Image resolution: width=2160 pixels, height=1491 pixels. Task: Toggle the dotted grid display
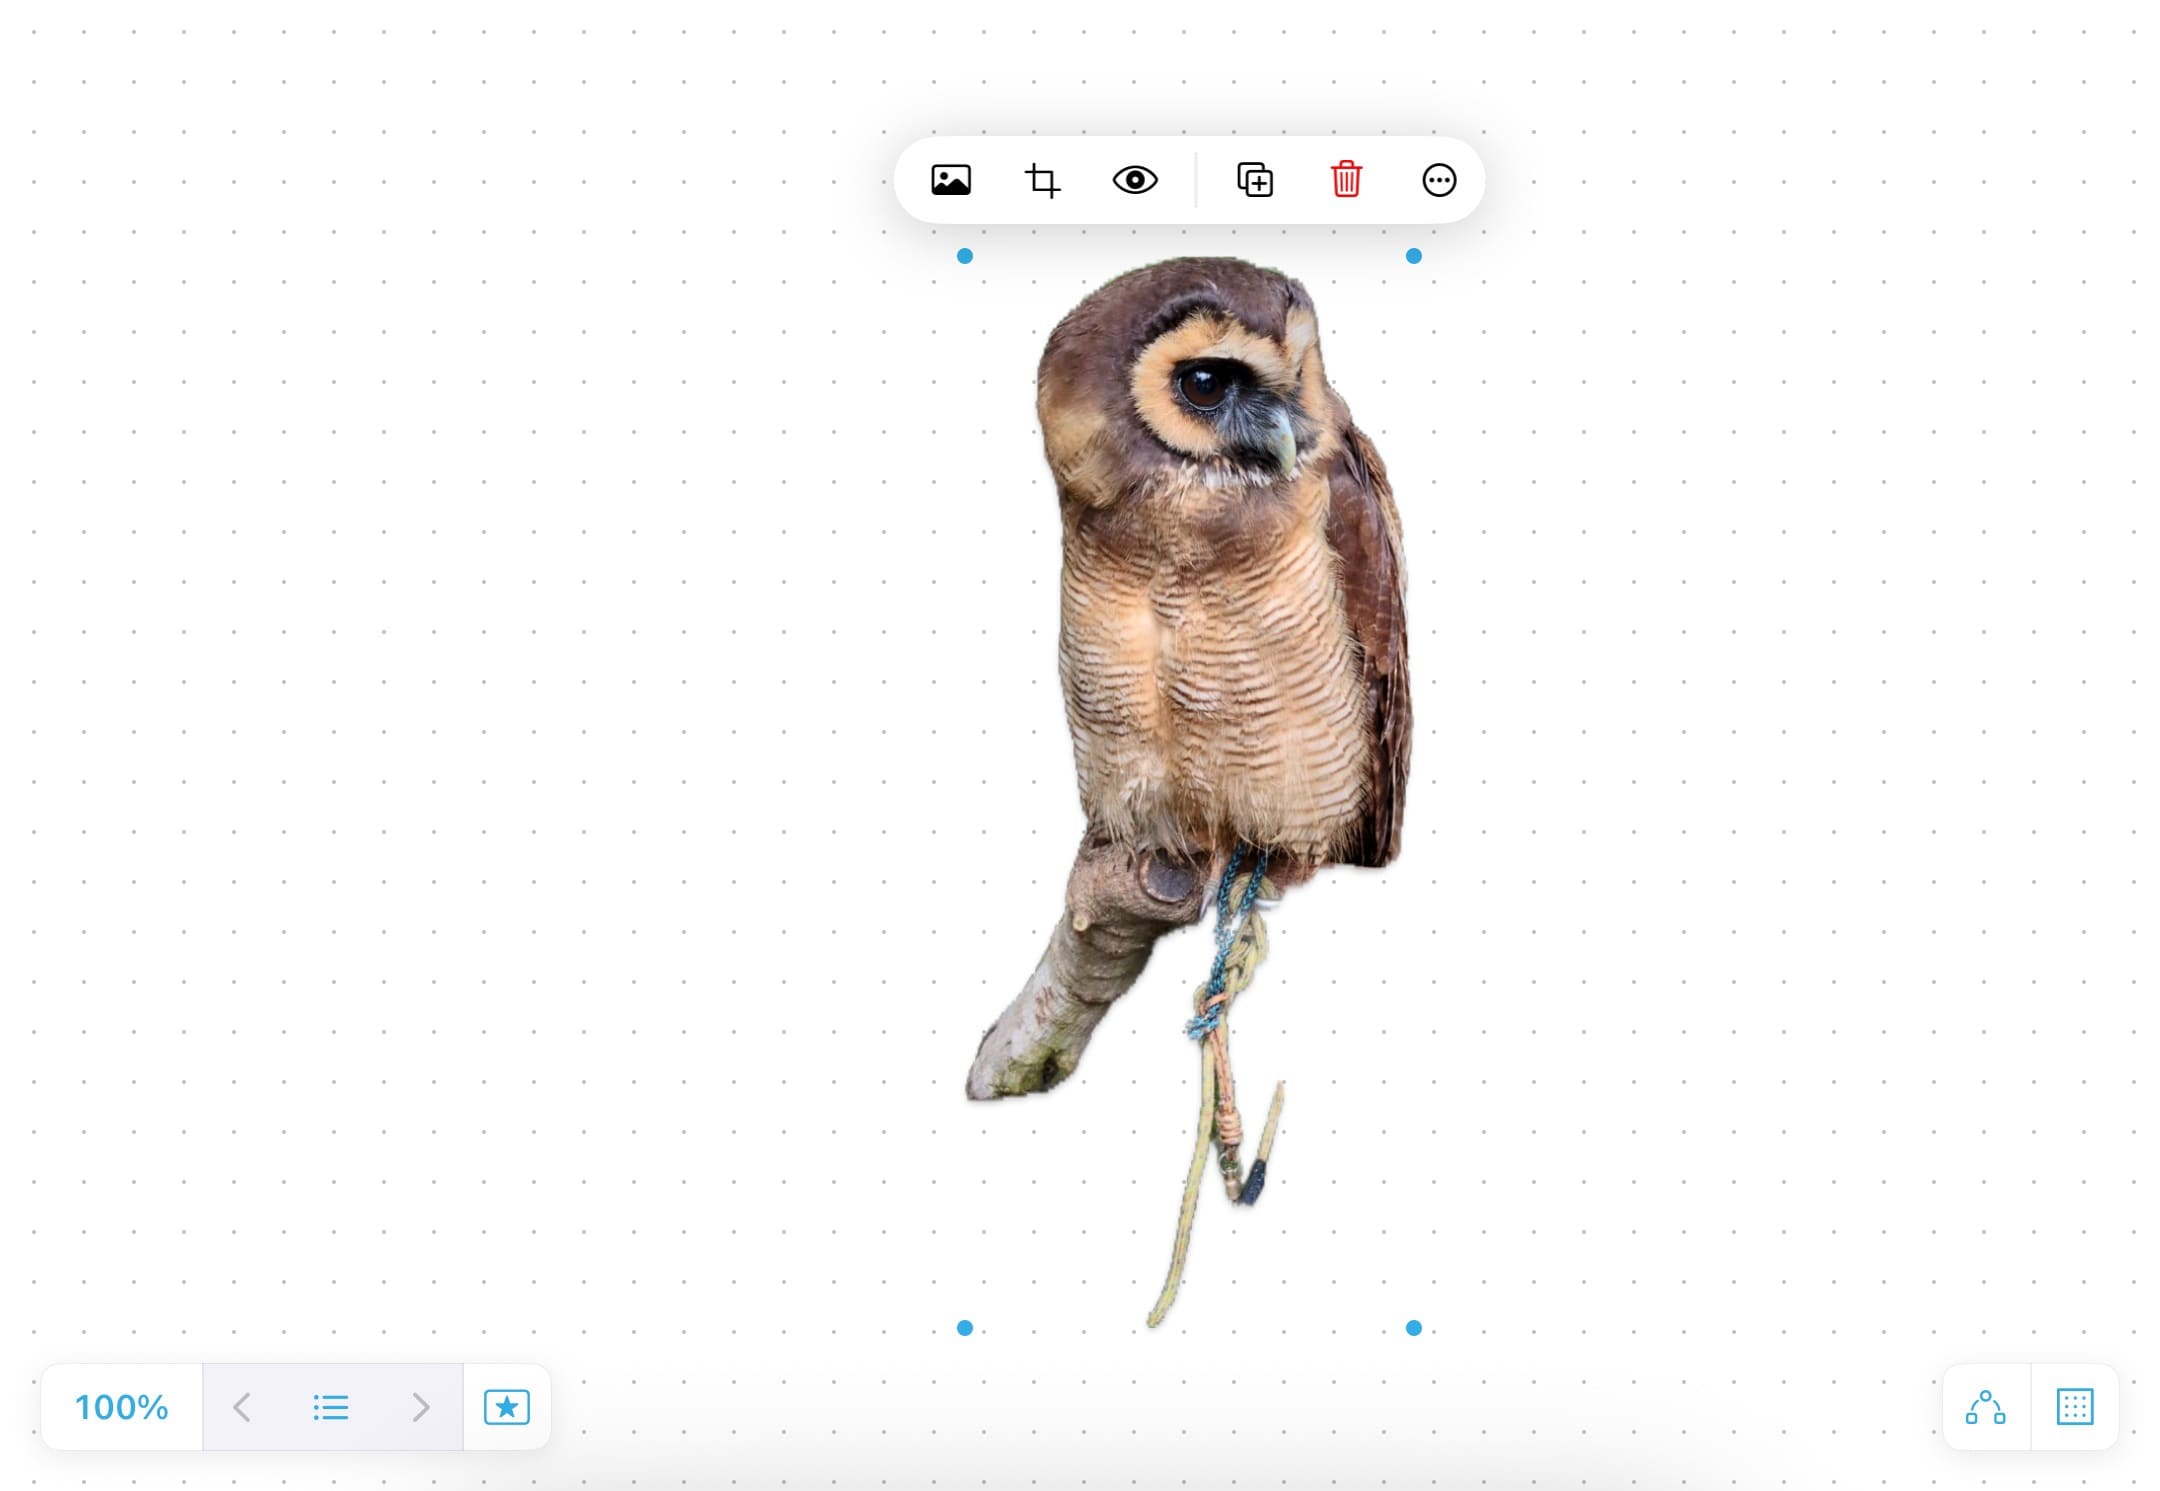pyautogui.click(x=2075, y=1407)
